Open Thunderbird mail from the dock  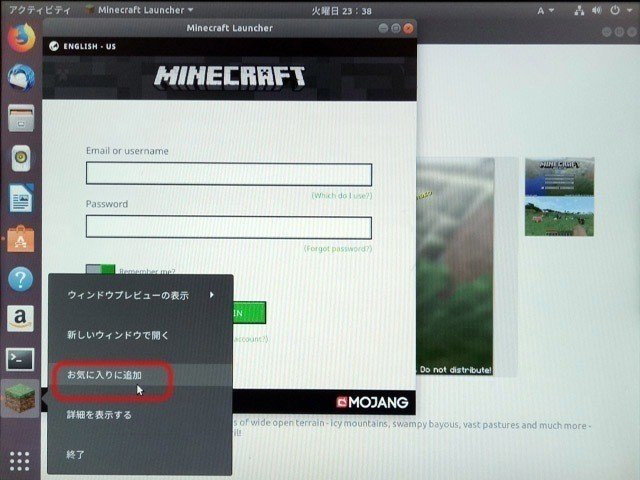coord(21,77)
